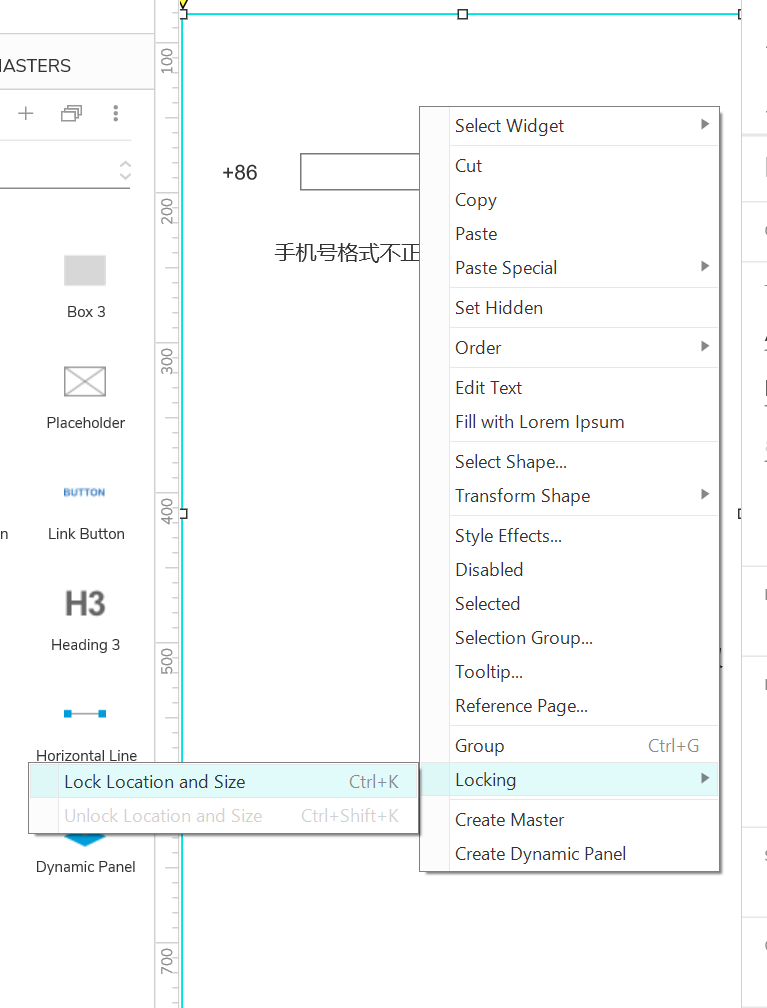
Task: Choose Set Hidden in context menu
Action: click(x=499, y=308)
